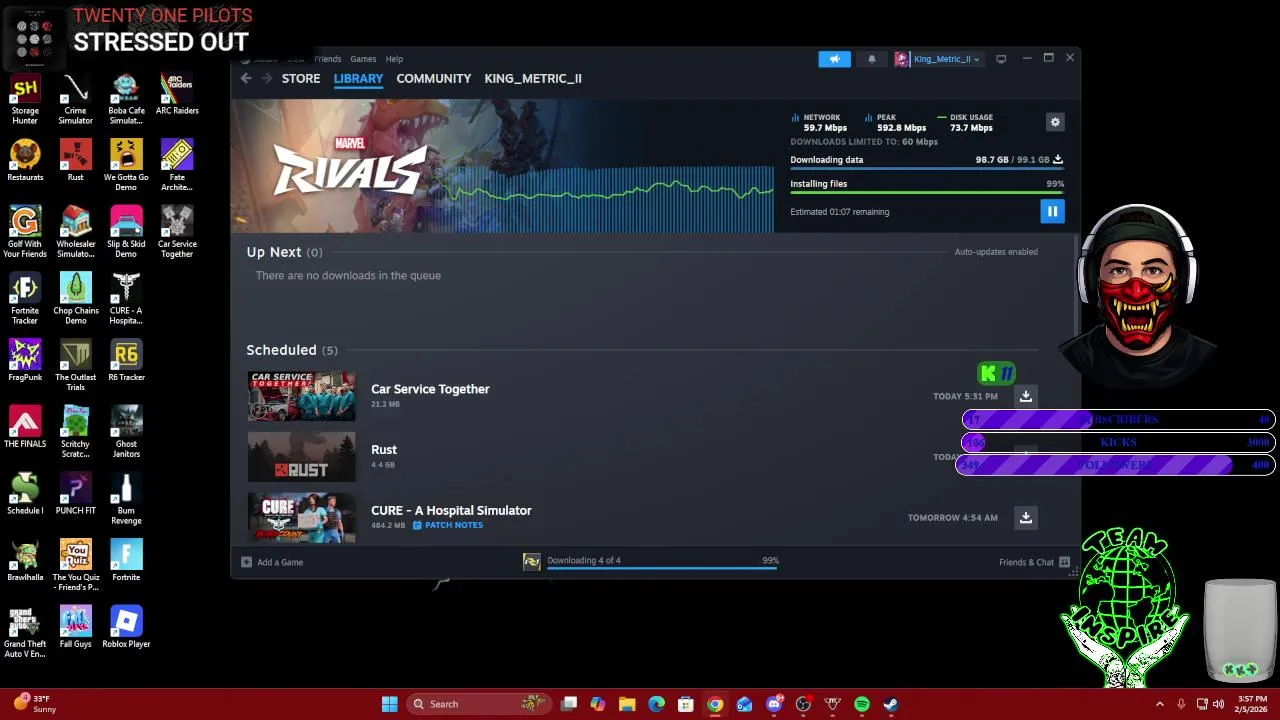
Task: Open Fortnite Tracker desktop shortcut
Action: click(x=25, y=299)
